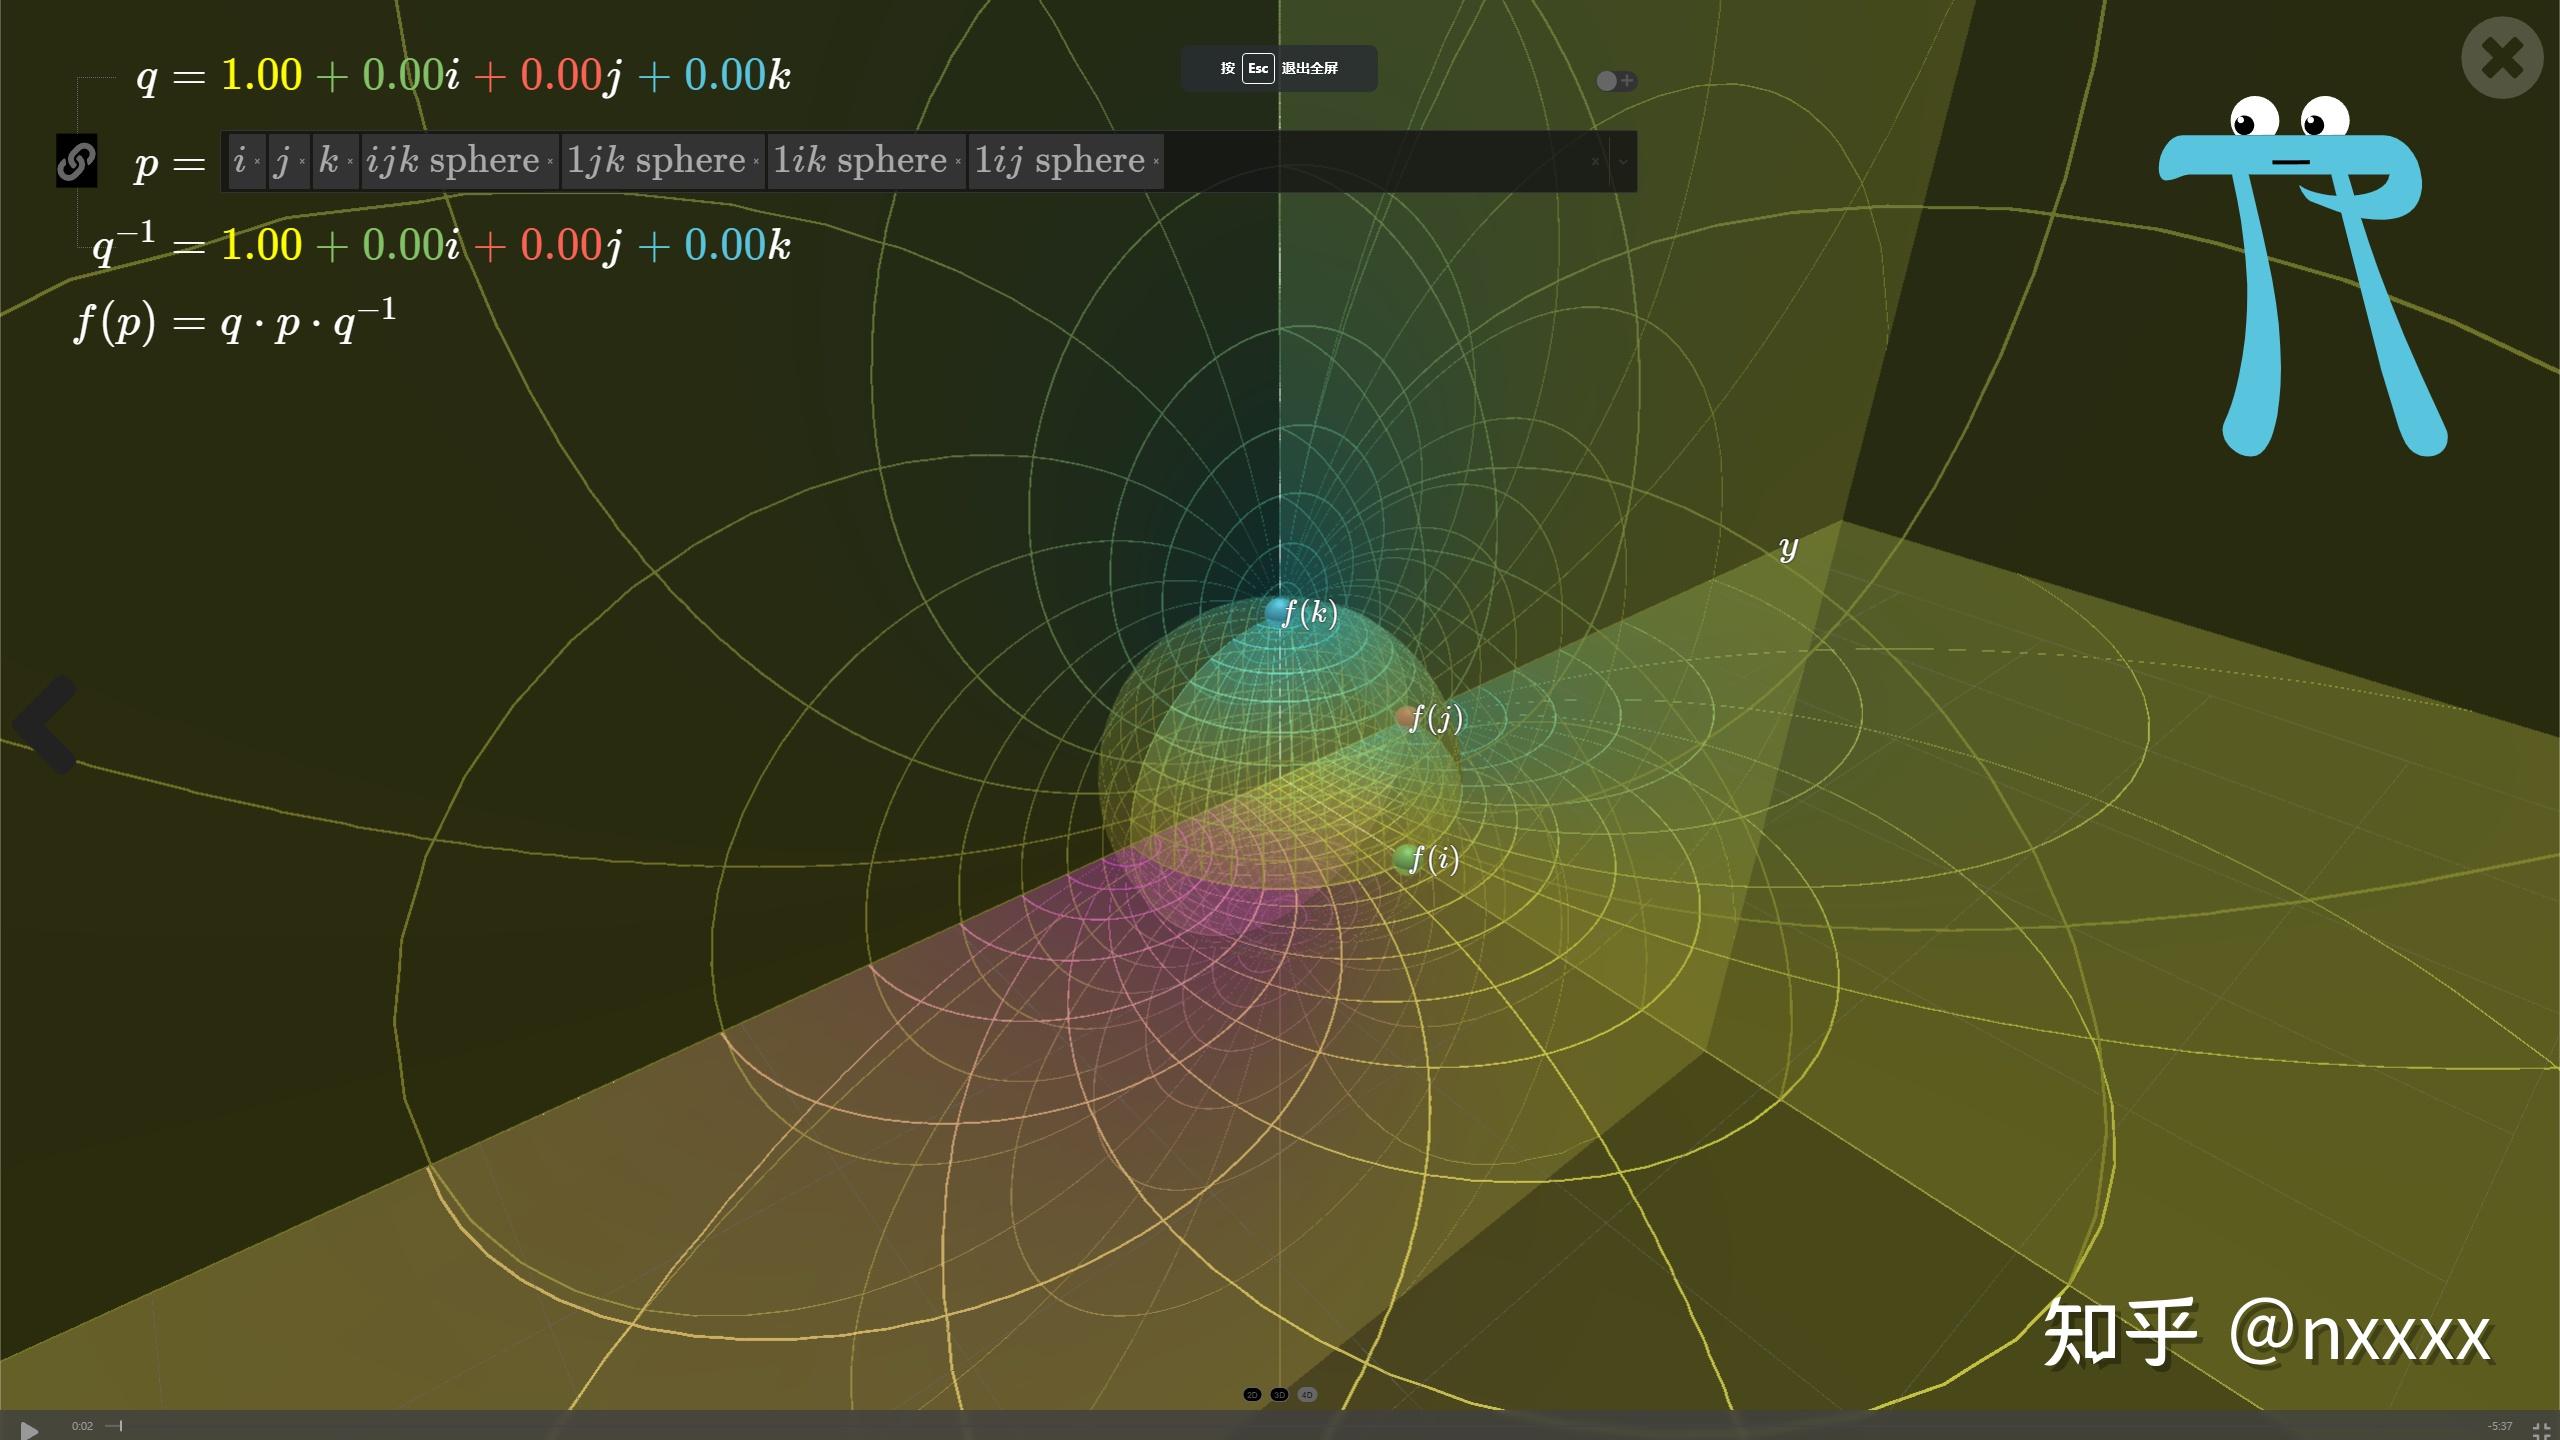Click the 1jk sphere tag label
Screen dimensions: 2560x1440
click(657, 161)
